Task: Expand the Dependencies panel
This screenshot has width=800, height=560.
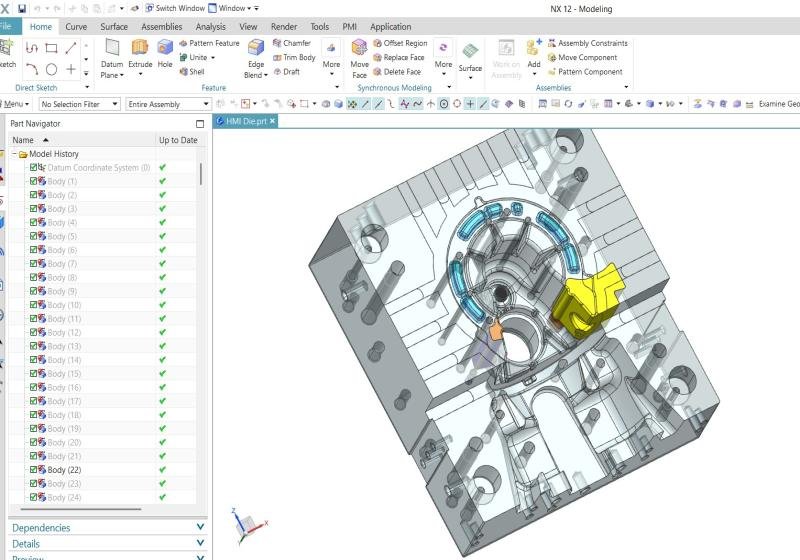Action: [x=105, y=528]
